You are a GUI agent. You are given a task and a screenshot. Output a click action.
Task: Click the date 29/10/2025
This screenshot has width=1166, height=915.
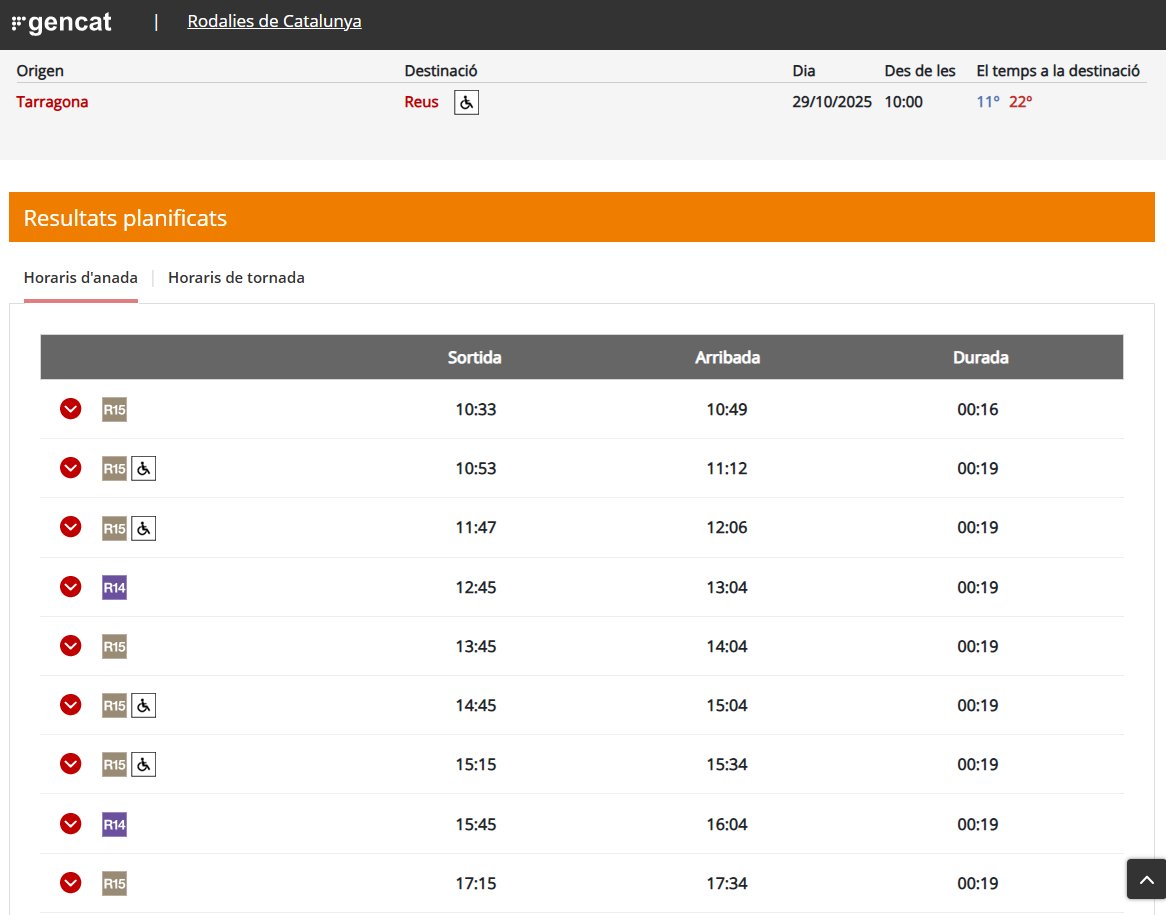pyautogui.click(x=831, y=102)
